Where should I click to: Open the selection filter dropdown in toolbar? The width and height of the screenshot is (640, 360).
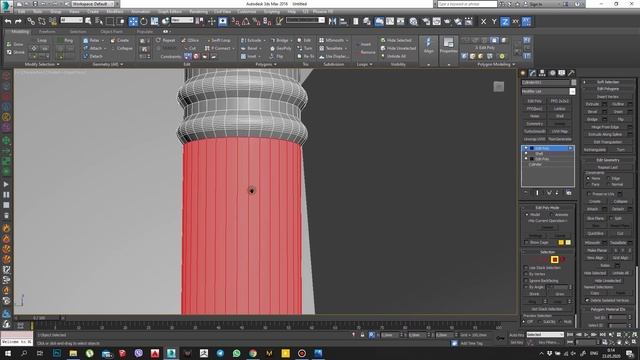coord(71,20)
